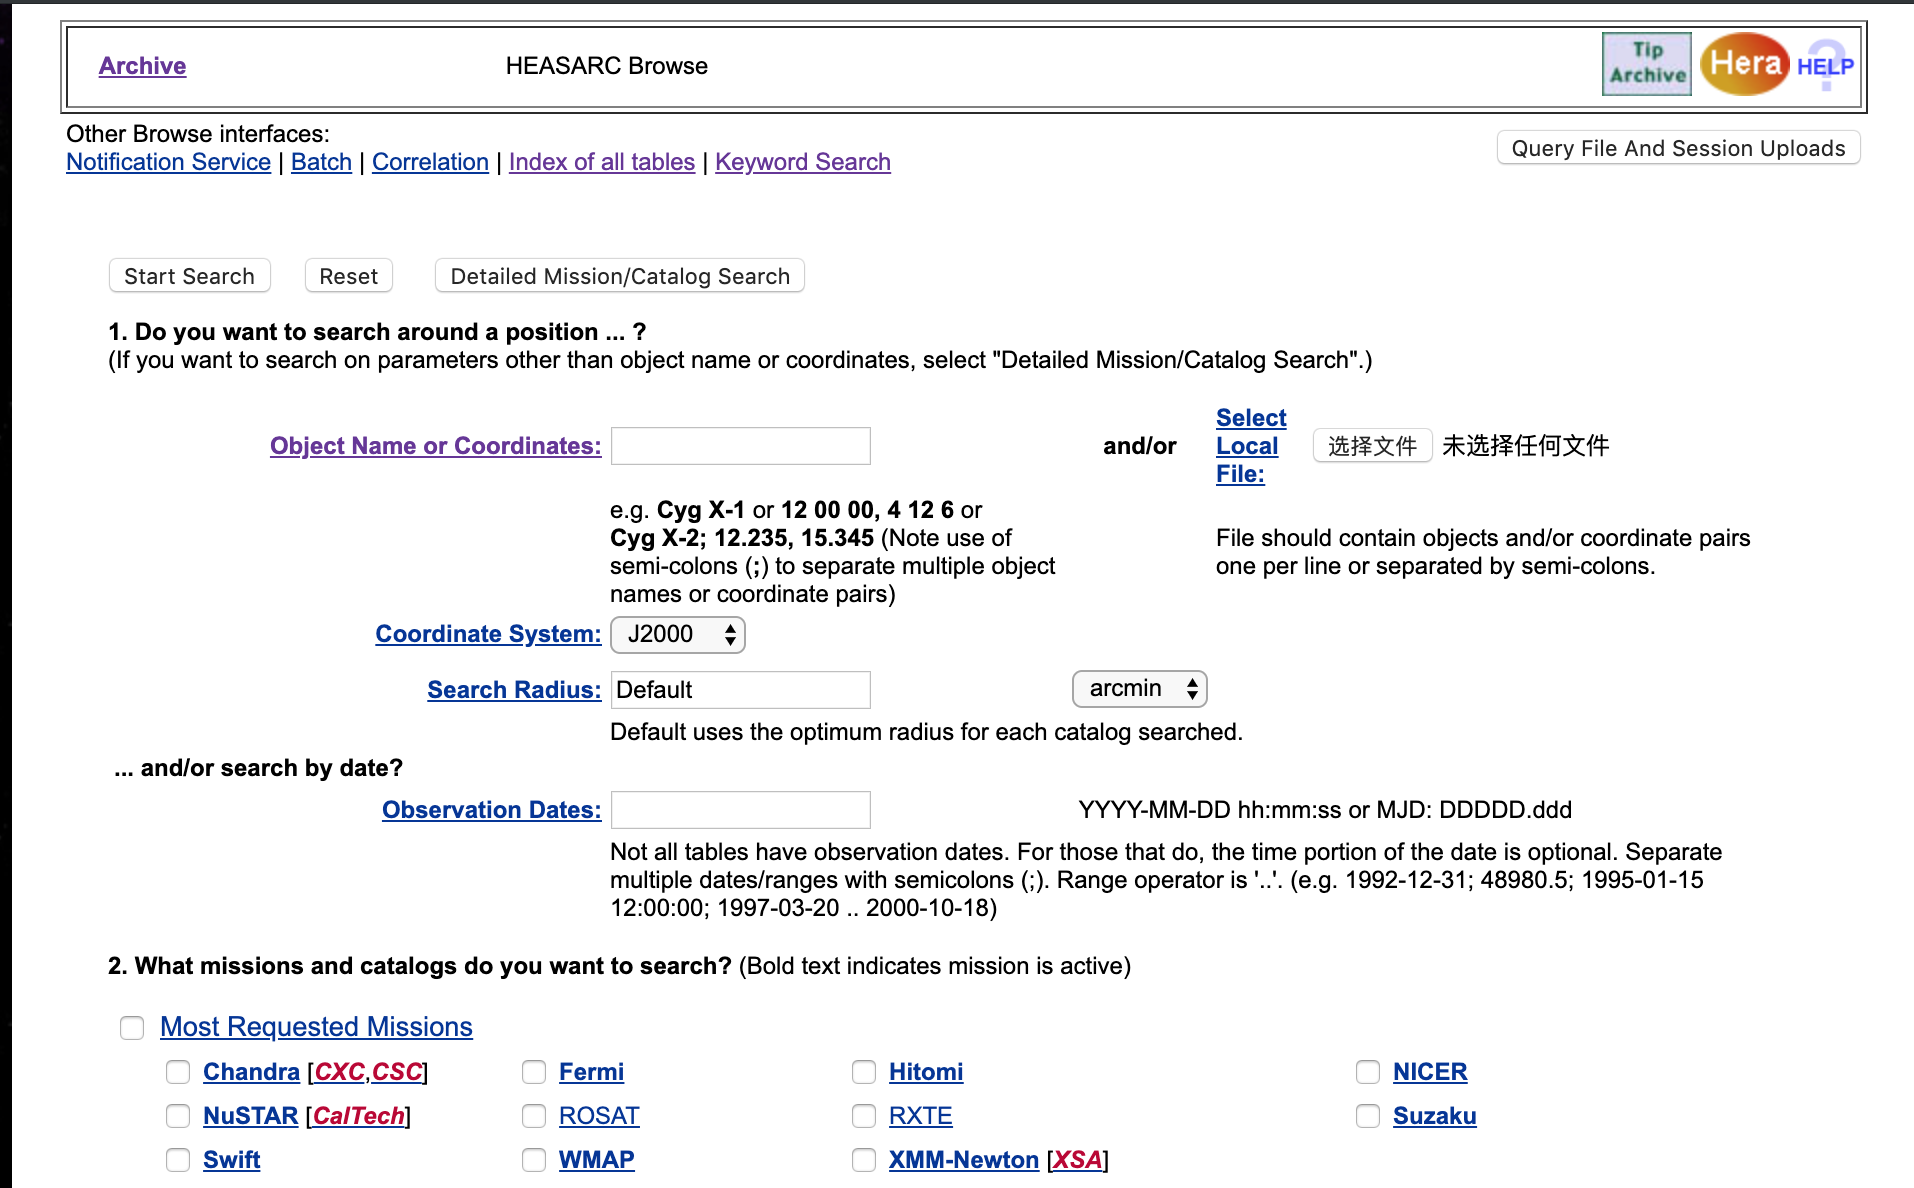Check the Suzaku checkbox
The image size is (1914, 1188).
coord(1368,1116)
